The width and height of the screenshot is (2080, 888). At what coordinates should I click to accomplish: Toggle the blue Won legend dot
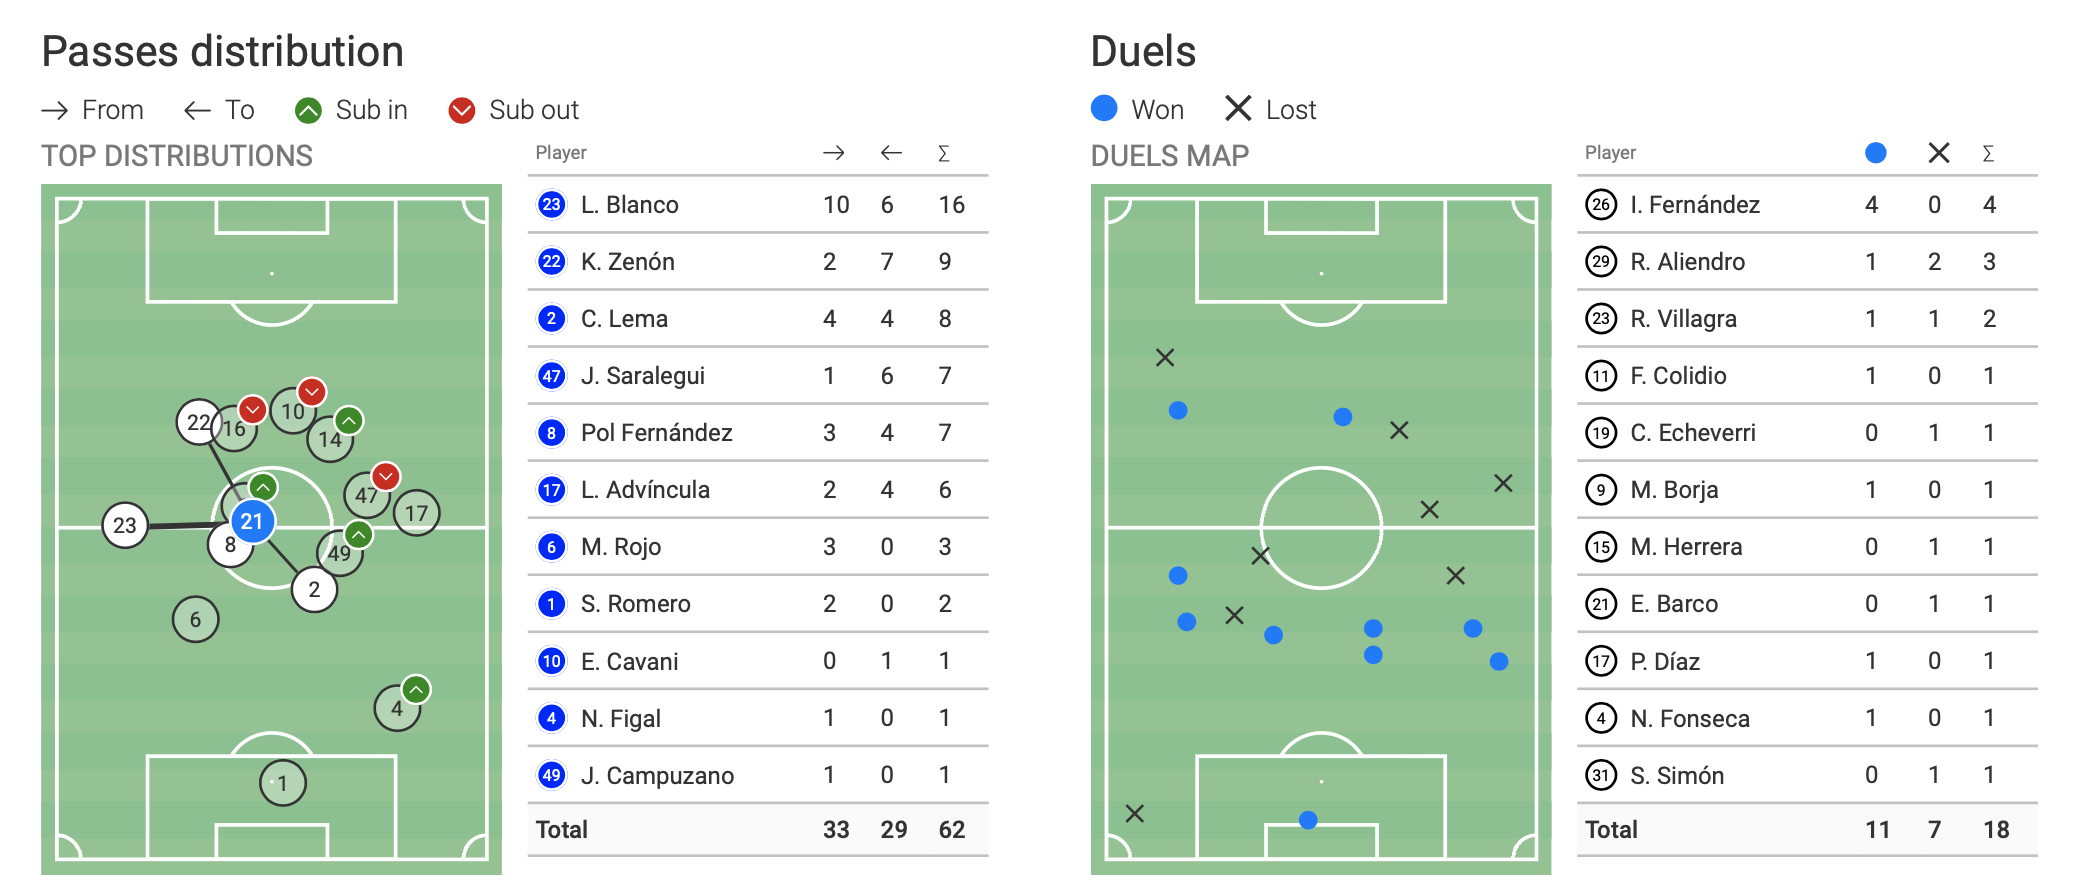[x=1104, y=108]
